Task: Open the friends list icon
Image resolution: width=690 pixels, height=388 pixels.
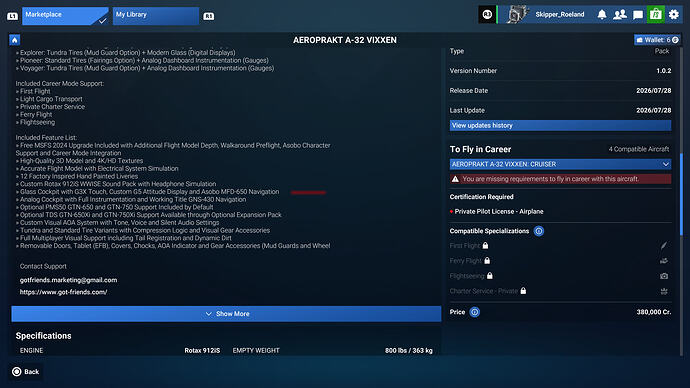Action: pyautogui.click(x=620, y=15)
